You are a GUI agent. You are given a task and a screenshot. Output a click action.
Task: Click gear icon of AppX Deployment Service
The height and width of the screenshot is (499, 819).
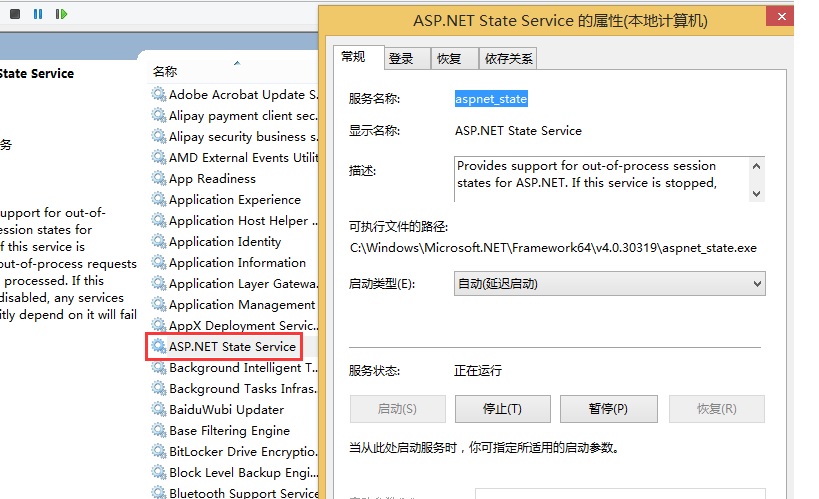click(159, 326)
